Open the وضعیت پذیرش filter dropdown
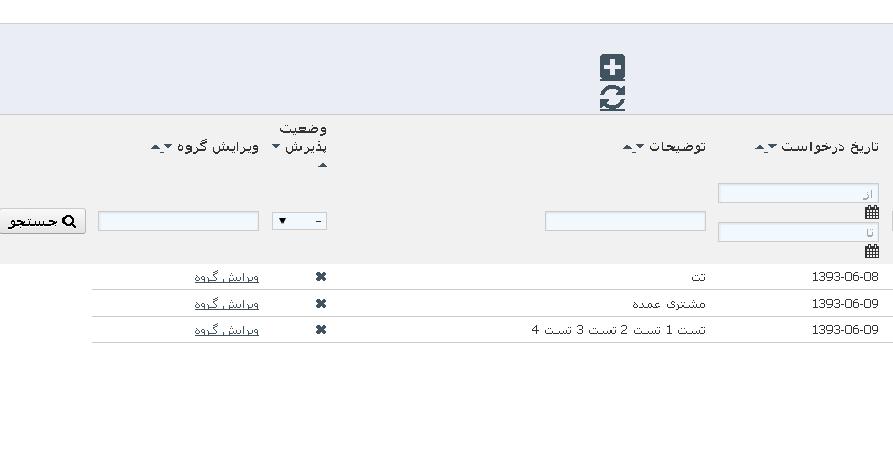 pyautogui.click(x=299, y=221)
